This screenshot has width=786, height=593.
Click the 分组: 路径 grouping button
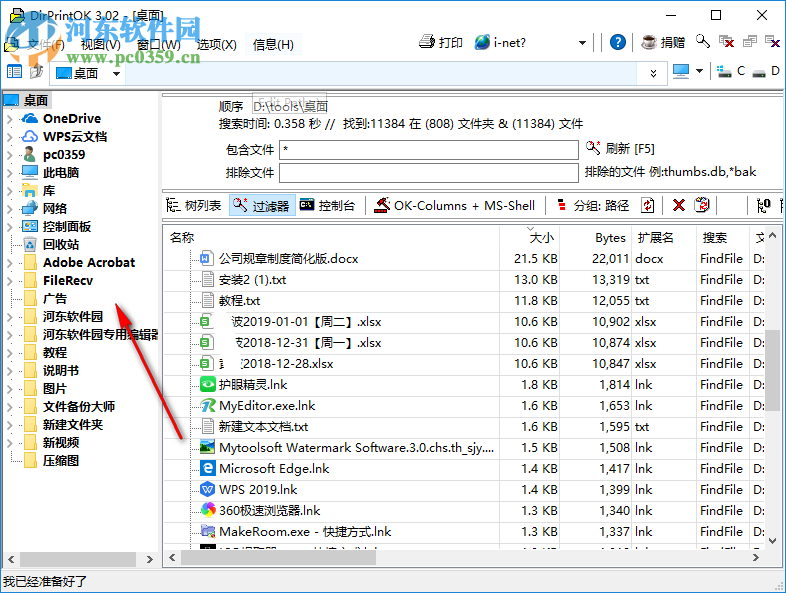point(593,206)
